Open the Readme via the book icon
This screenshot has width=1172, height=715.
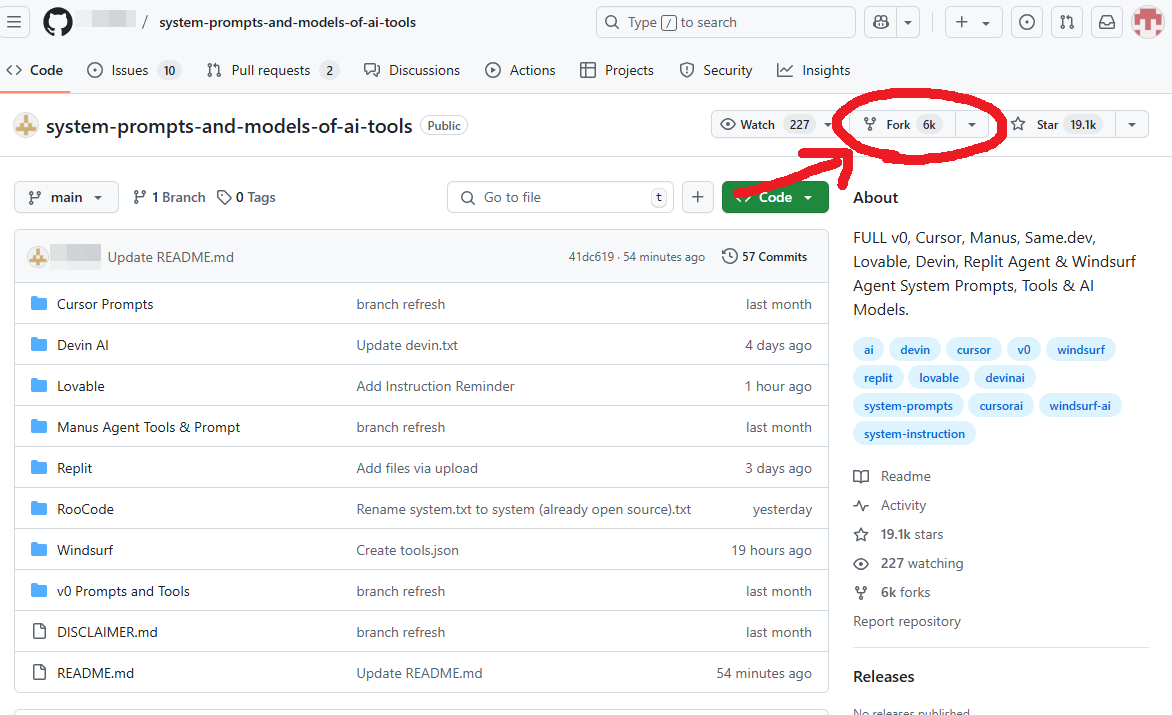(861, 476)
